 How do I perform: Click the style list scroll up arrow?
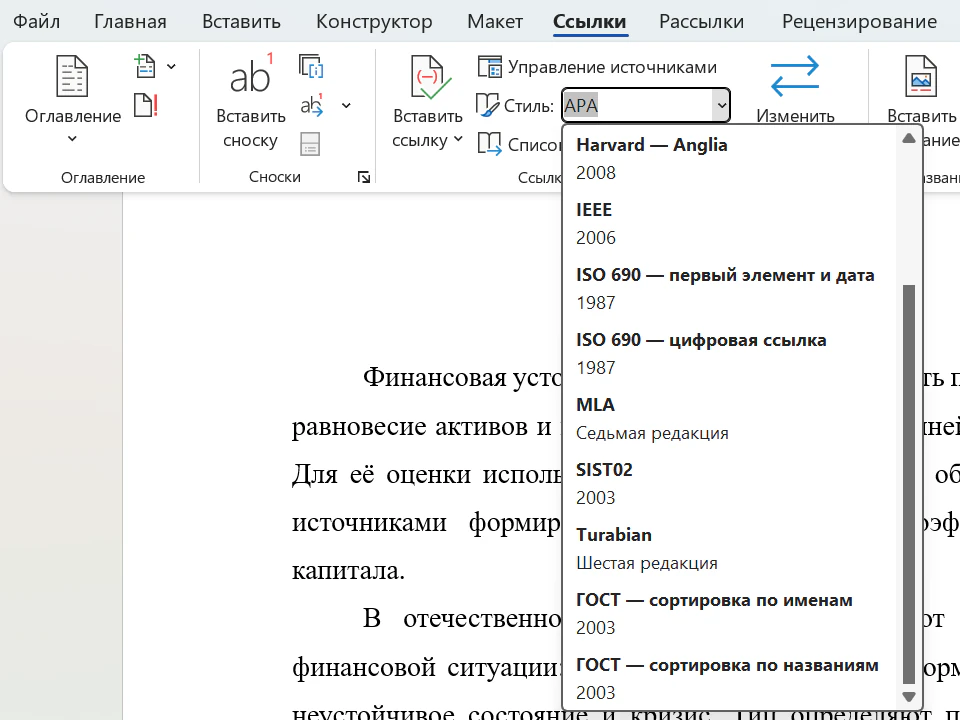[x=909, y=138]
